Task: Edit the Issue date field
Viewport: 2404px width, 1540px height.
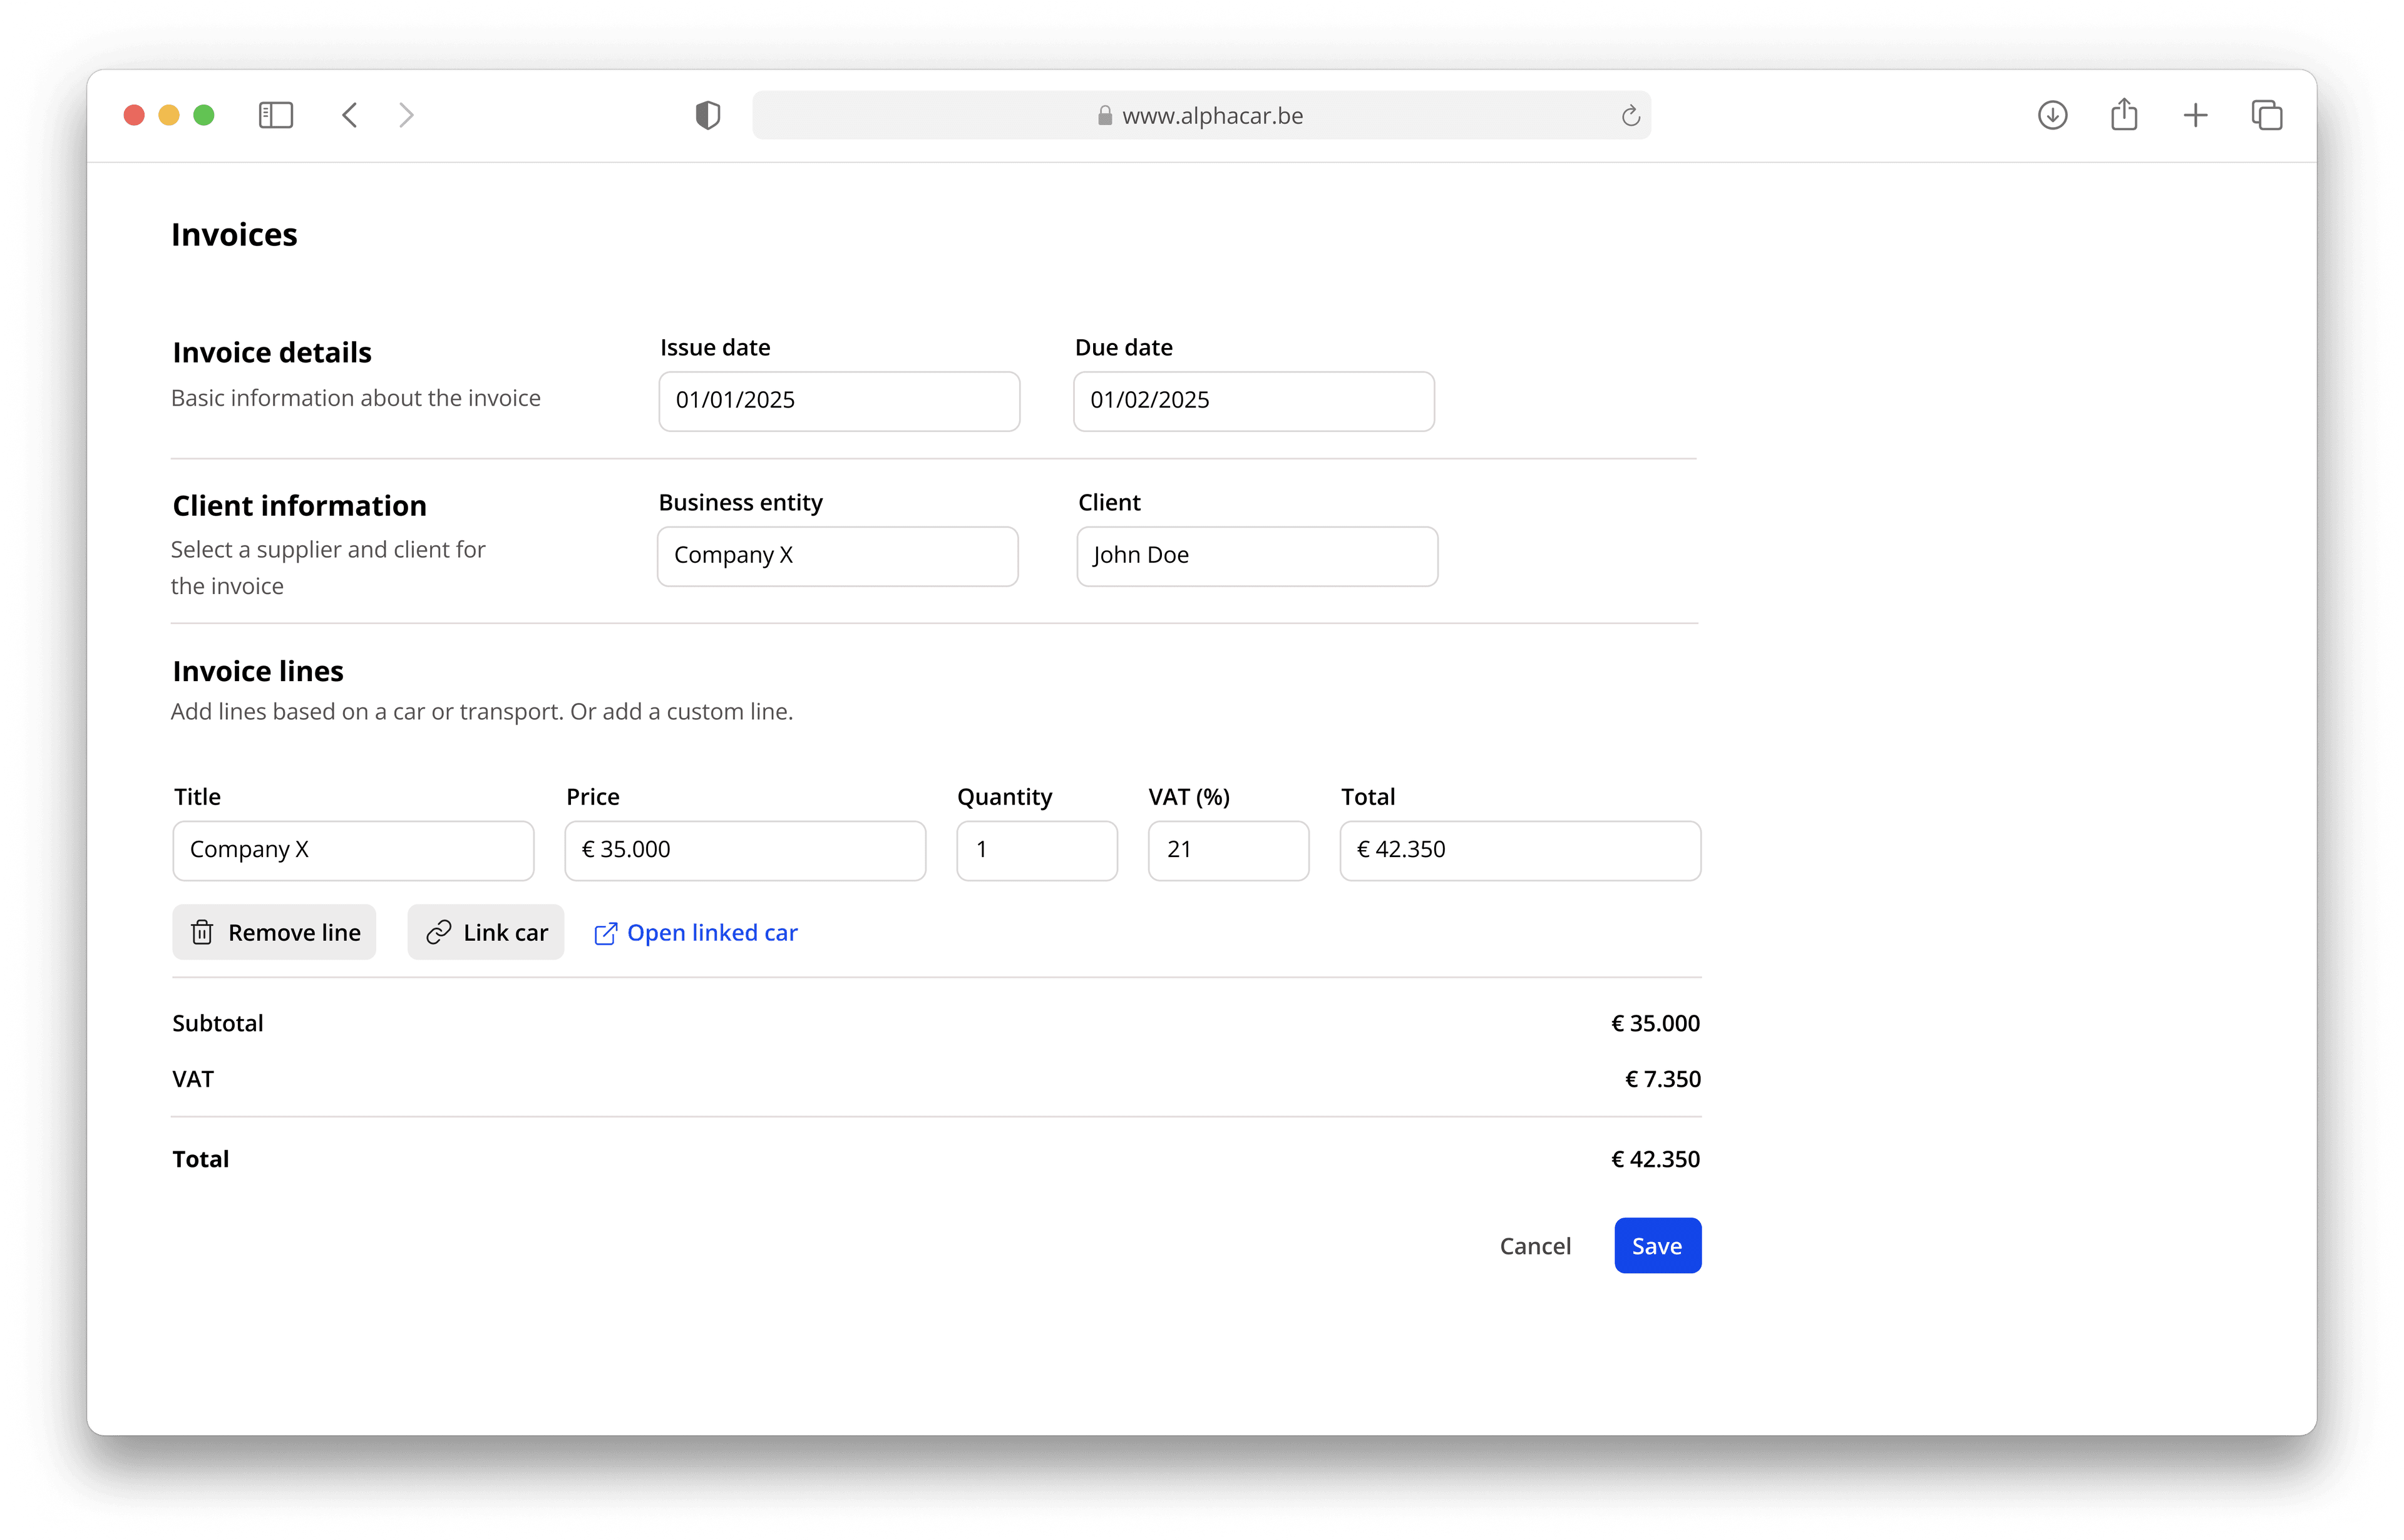Action: (839, 401)
